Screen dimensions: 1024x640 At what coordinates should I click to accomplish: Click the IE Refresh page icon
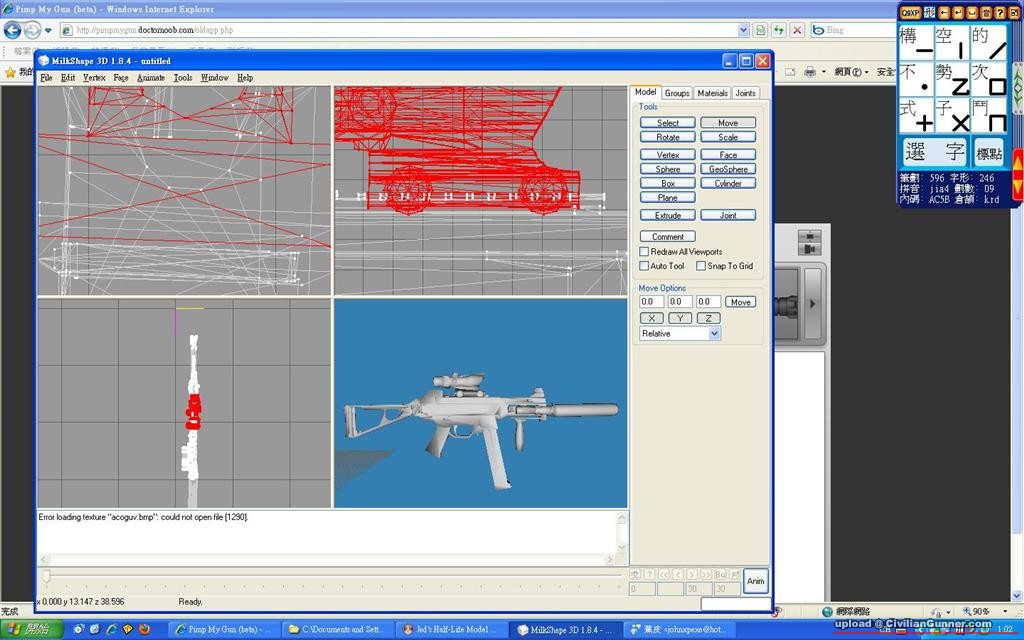[779, 30]
